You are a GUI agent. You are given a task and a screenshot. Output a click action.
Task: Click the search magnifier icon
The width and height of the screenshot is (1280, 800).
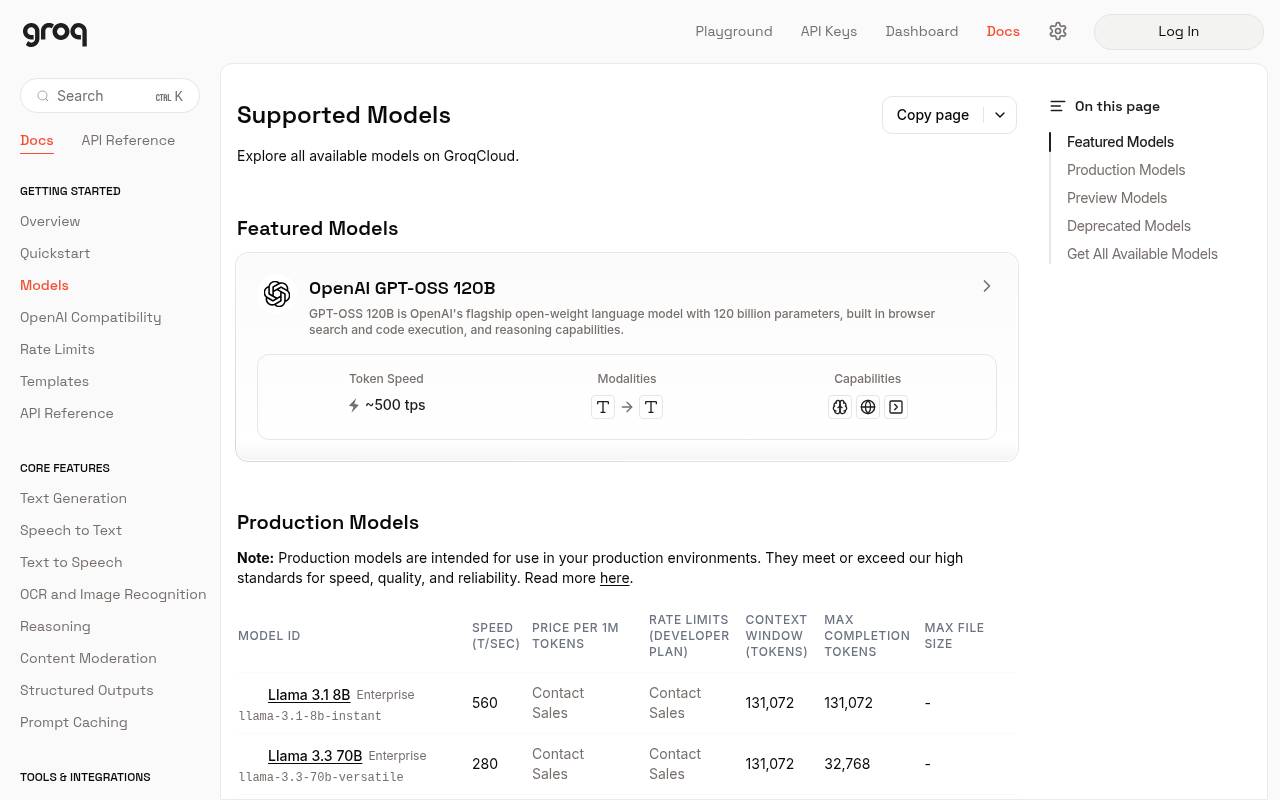pyautogui.click(x=43, y=96)
